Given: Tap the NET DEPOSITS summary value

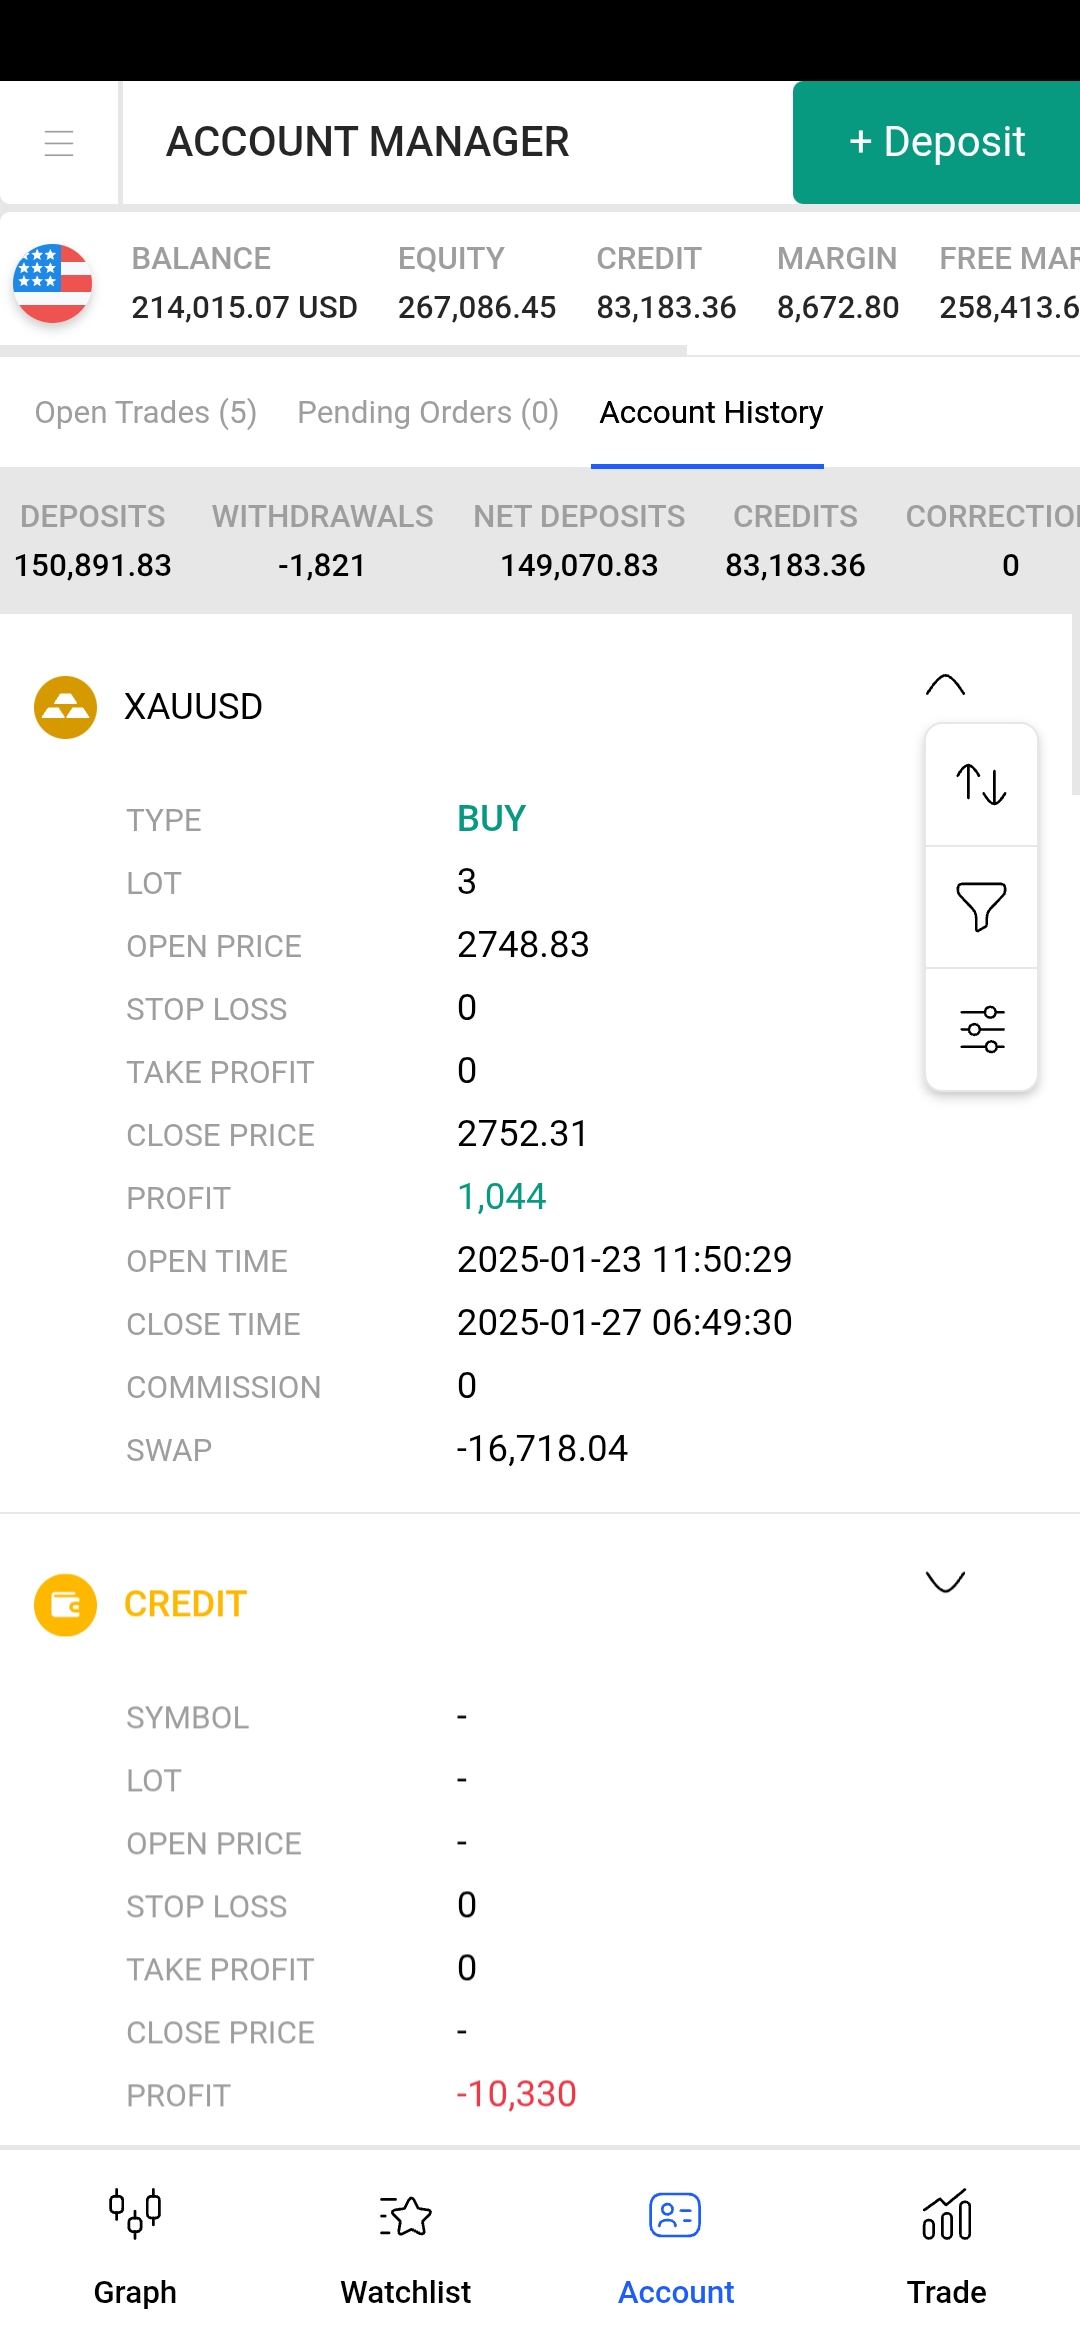Looking at the screenshot, I should (579, 565).
